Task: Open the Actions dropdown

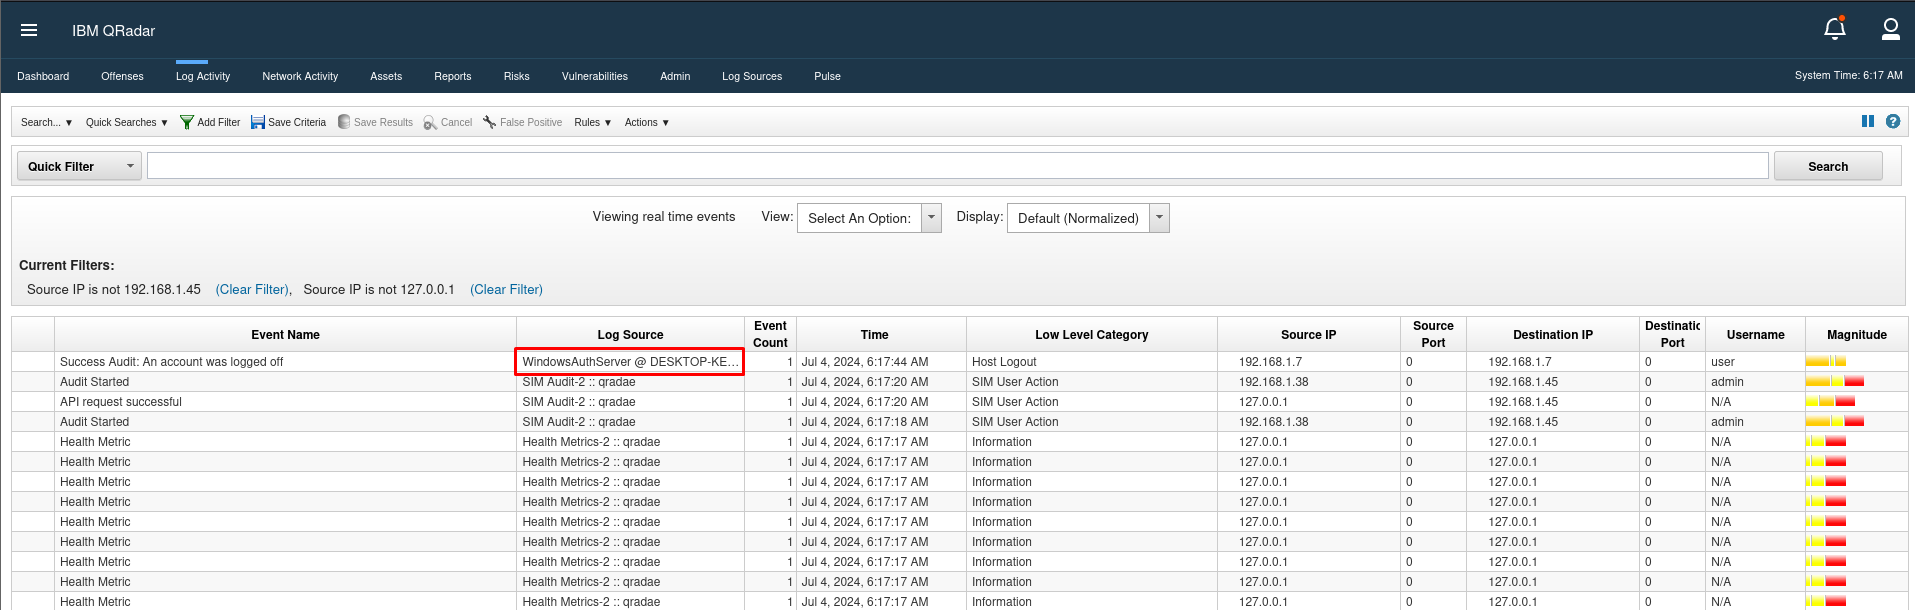Action: point(646,122)
